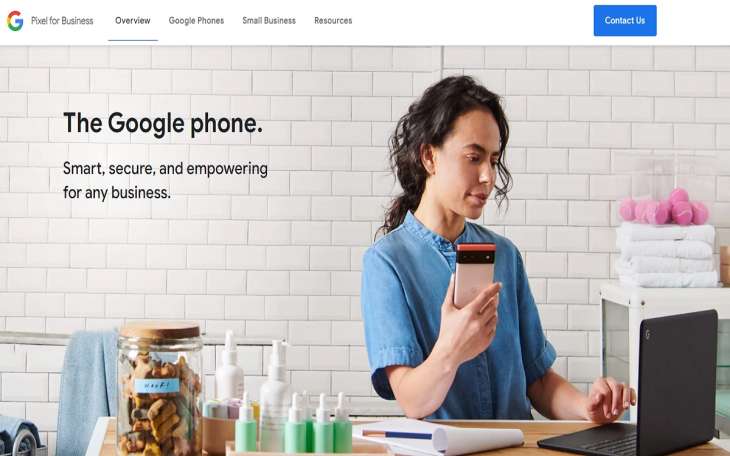Go to the Small Business section

click(x=269, y=20)
